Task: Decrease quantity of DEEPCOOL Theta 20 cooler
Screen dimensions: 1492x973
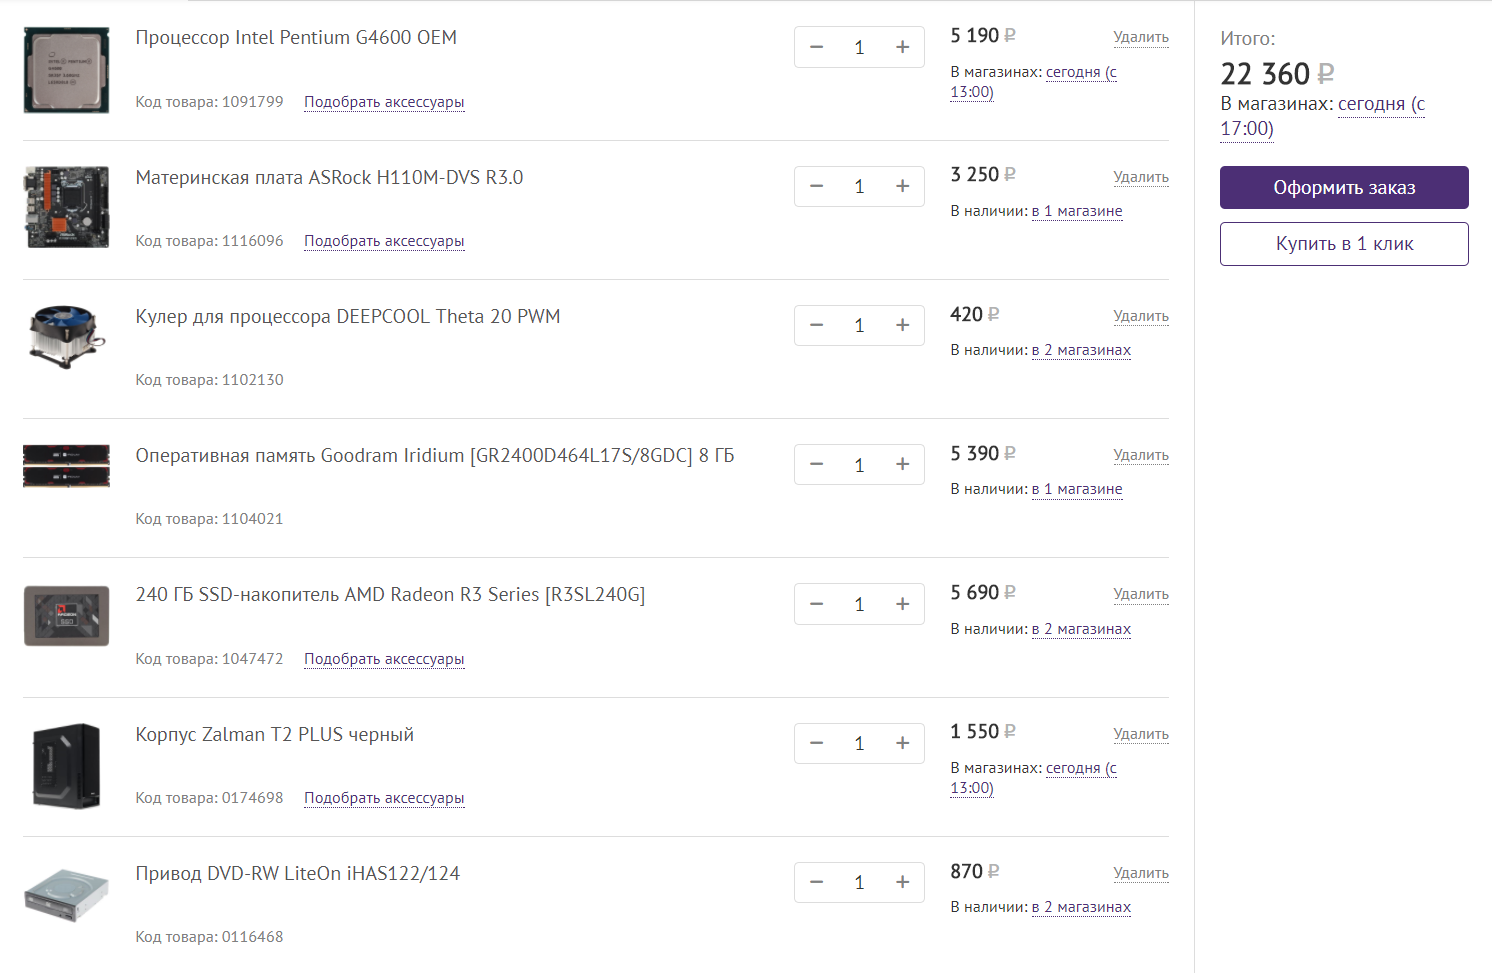Action: [x=816, y=326]
